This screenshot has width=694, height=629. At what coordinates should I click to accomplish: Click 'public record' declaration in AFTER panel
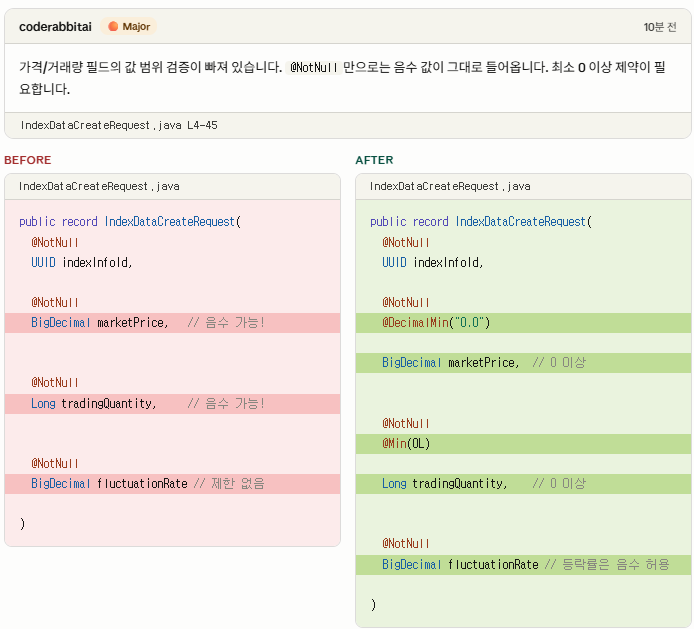[481, 221]
